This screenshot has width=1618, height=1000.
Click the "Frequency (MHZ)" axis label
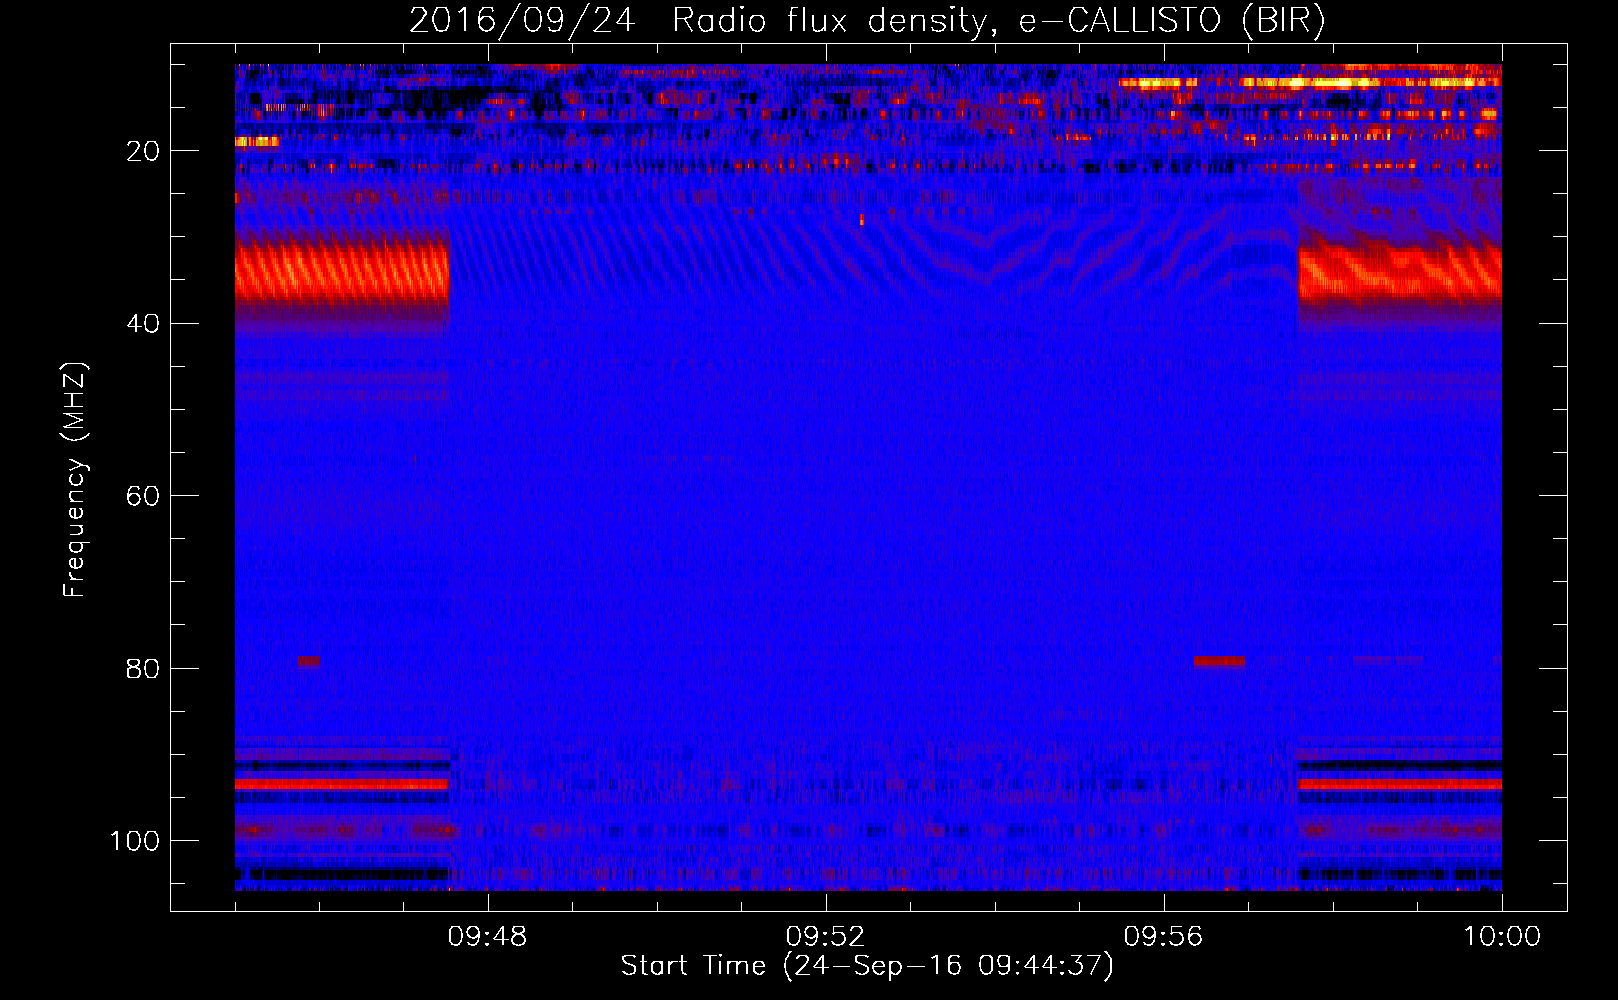click(74, 480)
